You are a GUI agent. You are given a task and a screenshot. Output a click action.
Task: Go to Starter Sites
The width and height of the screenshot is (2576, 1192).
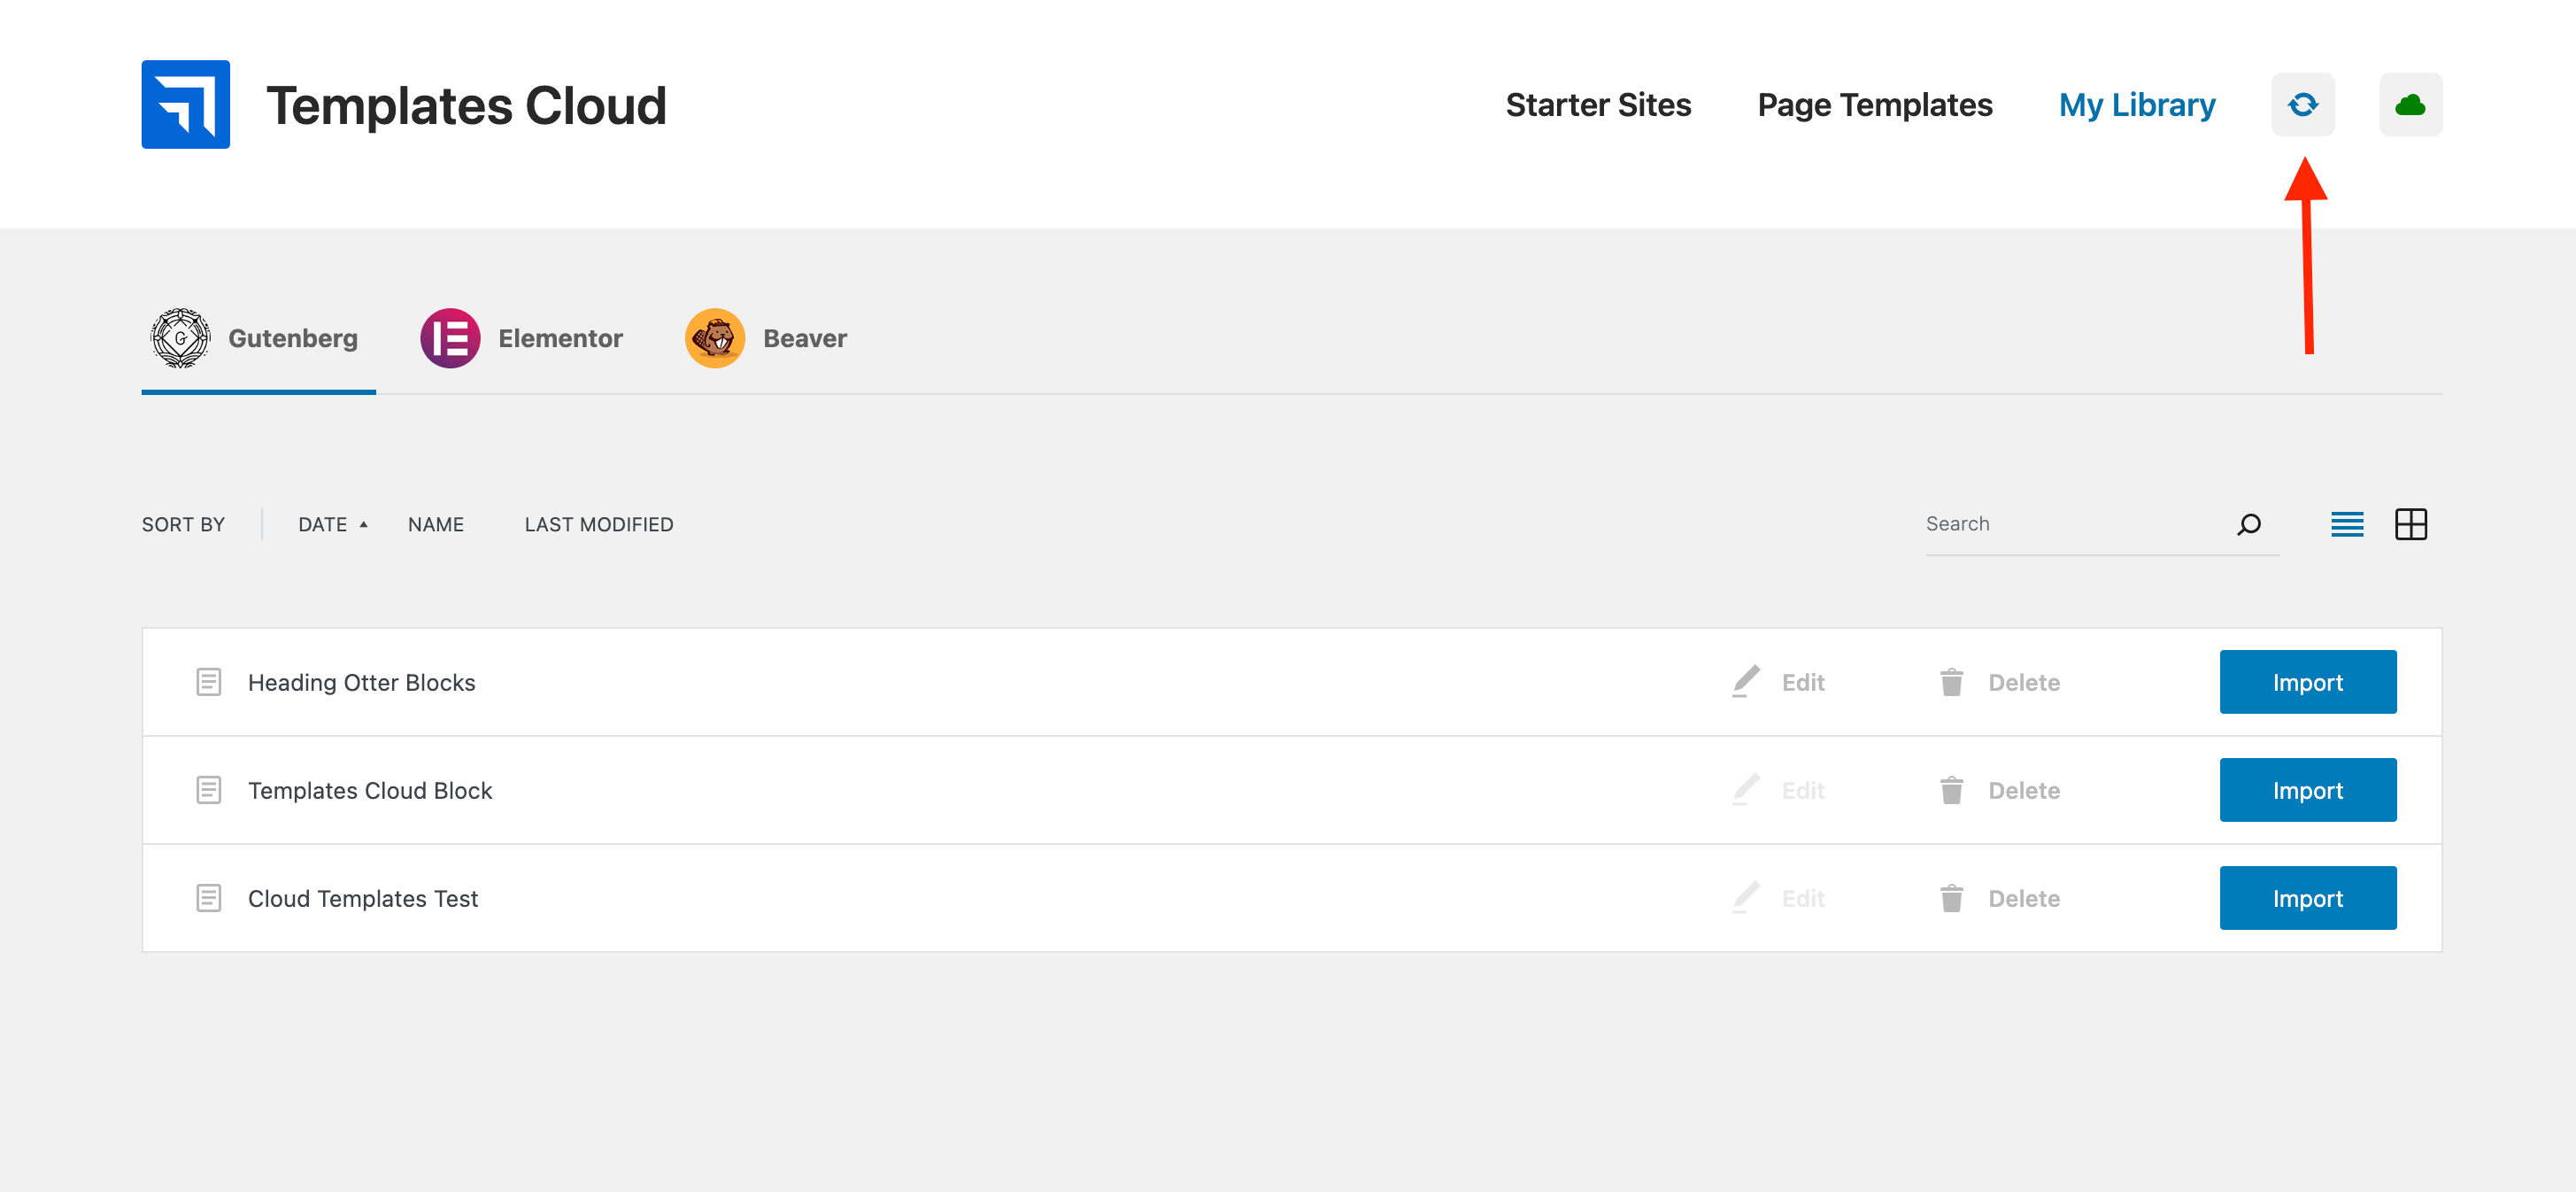coord(1598,104)
